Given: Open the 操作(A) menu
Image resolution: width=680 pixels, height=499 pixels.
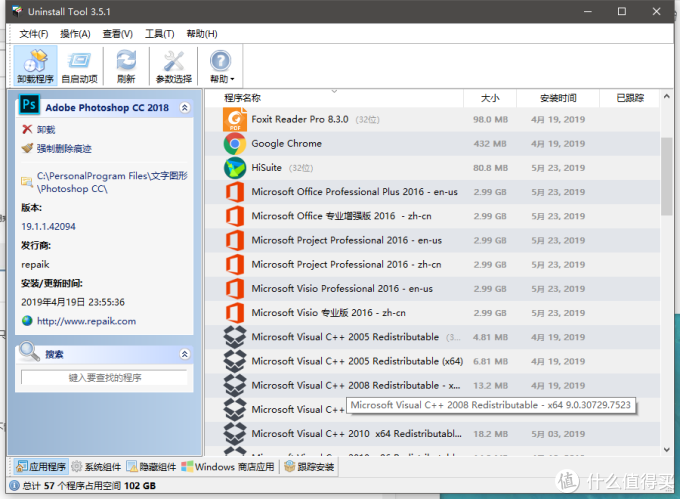Looking at the screenshot, I should 75,34.
